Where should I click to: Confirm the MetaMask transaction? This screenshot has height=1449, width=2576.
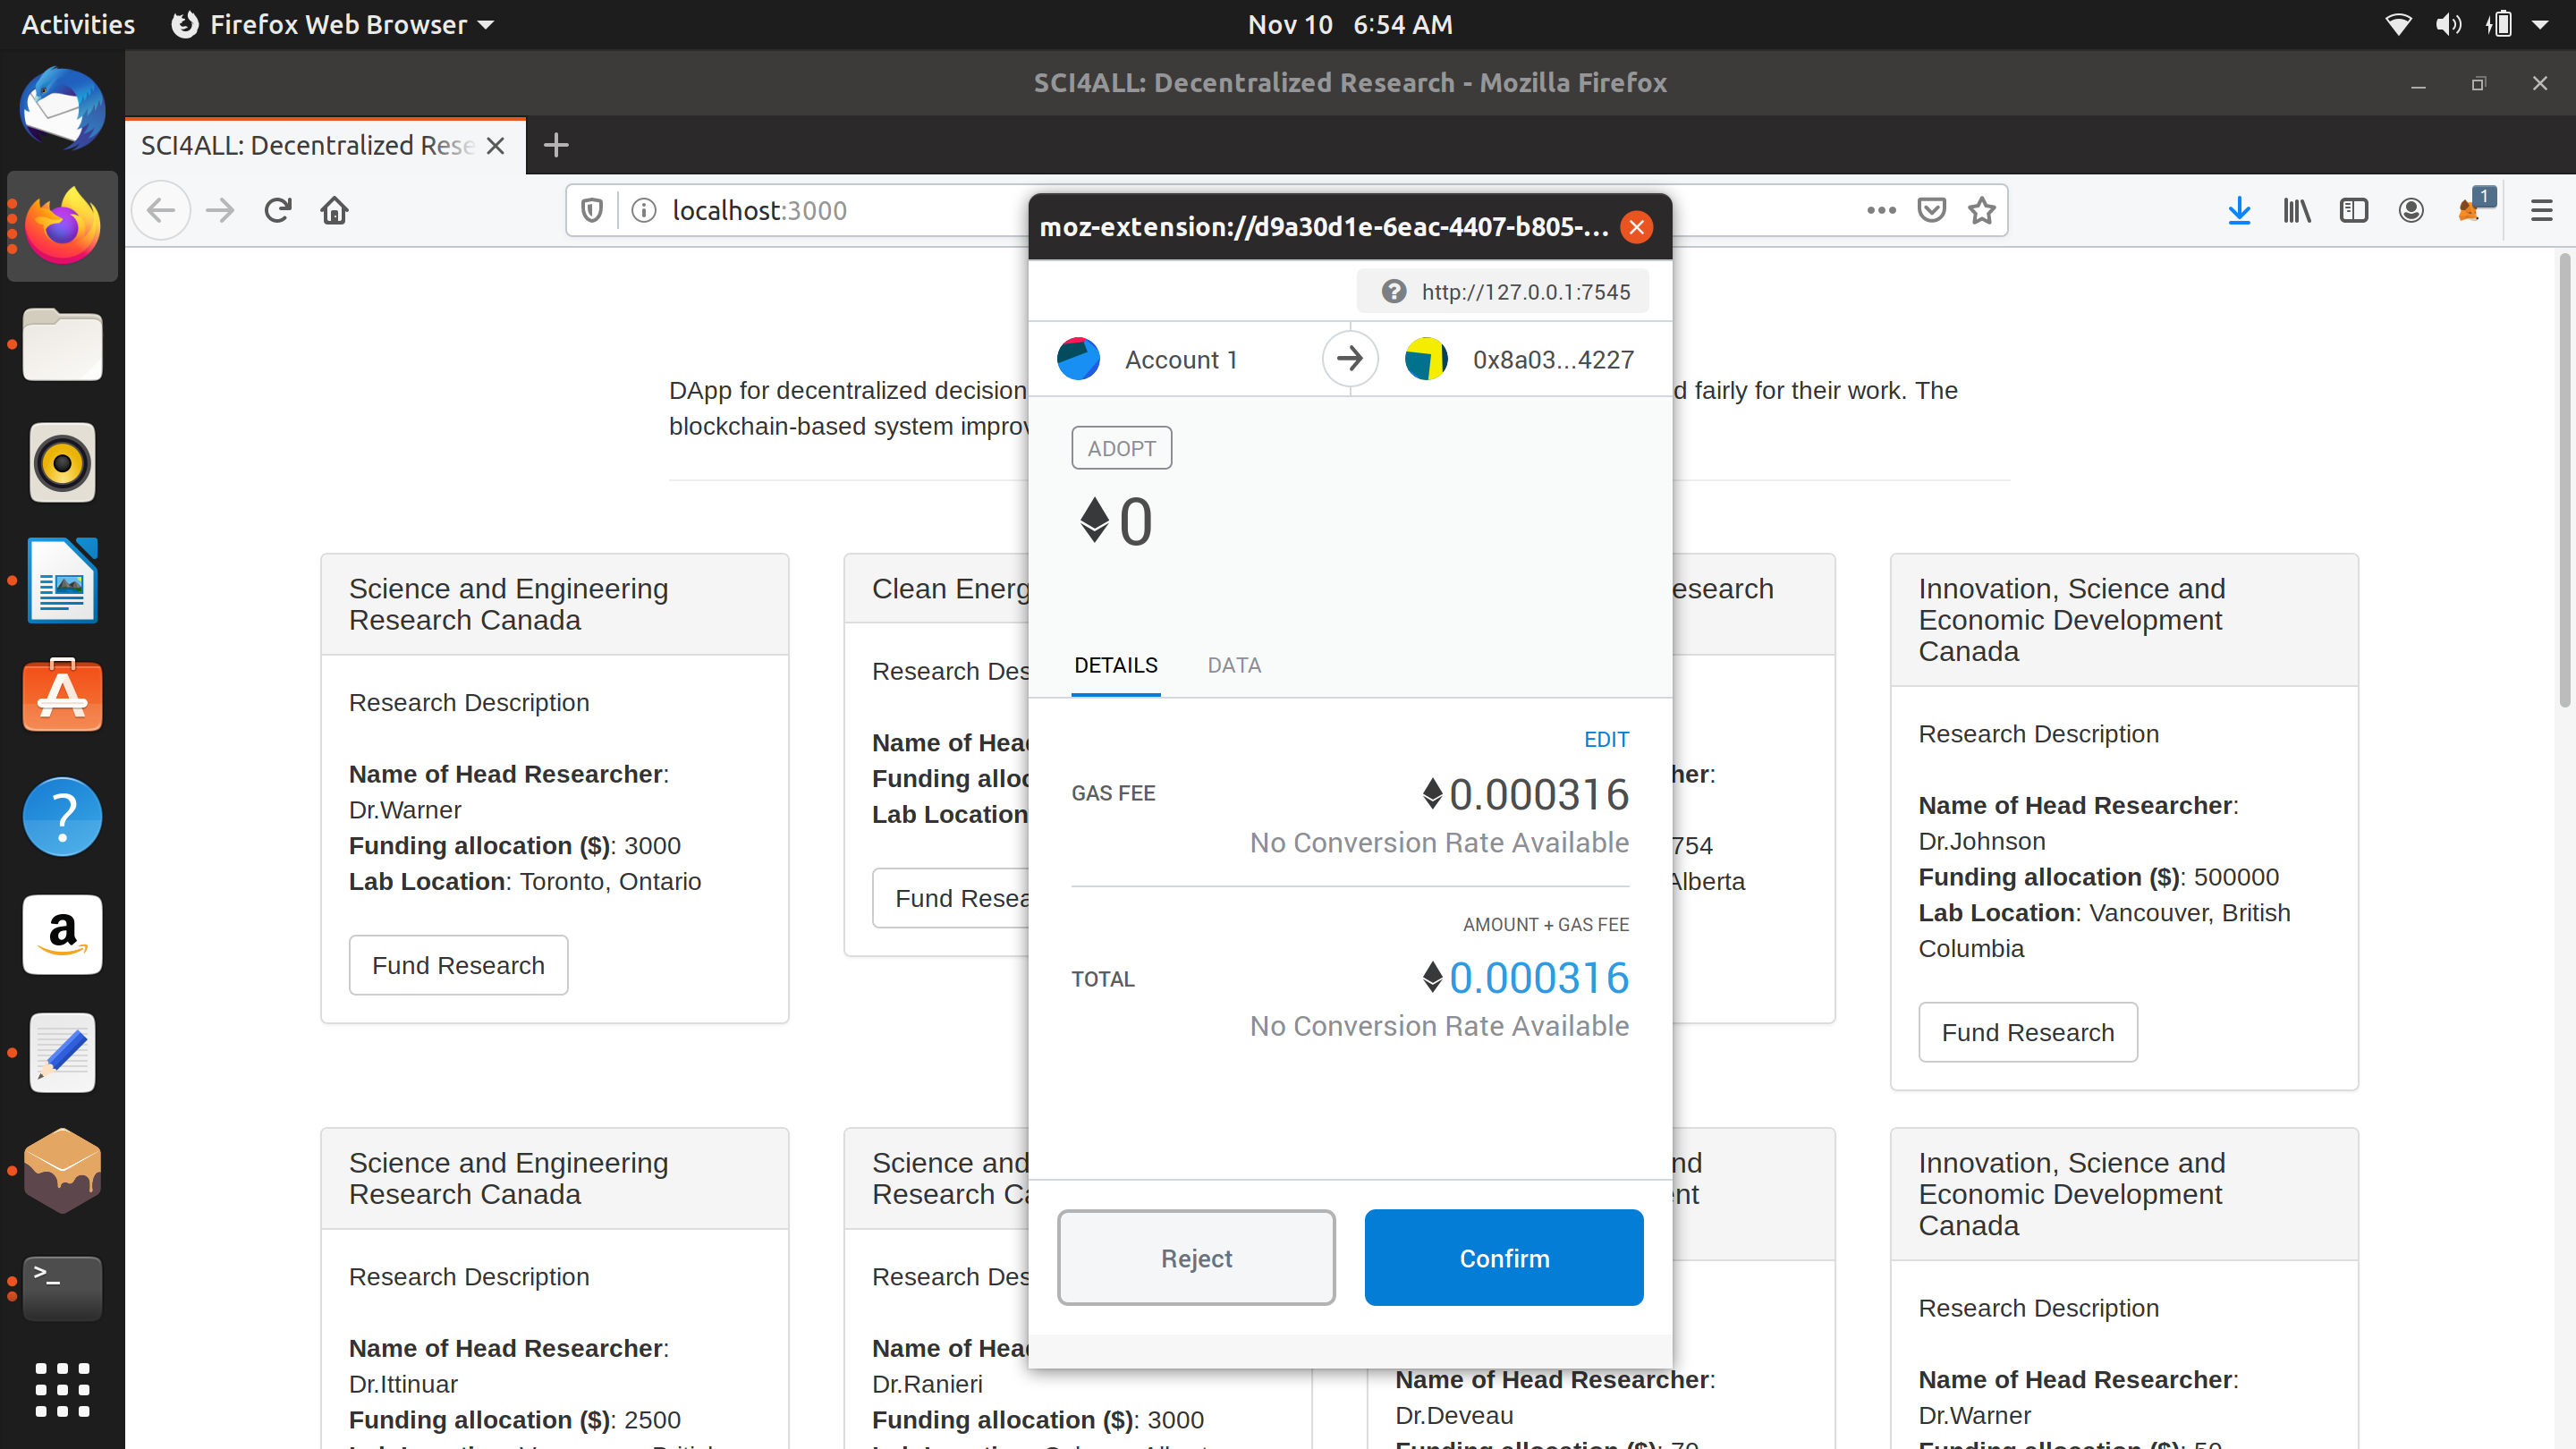click(x=1503, y=1258)
